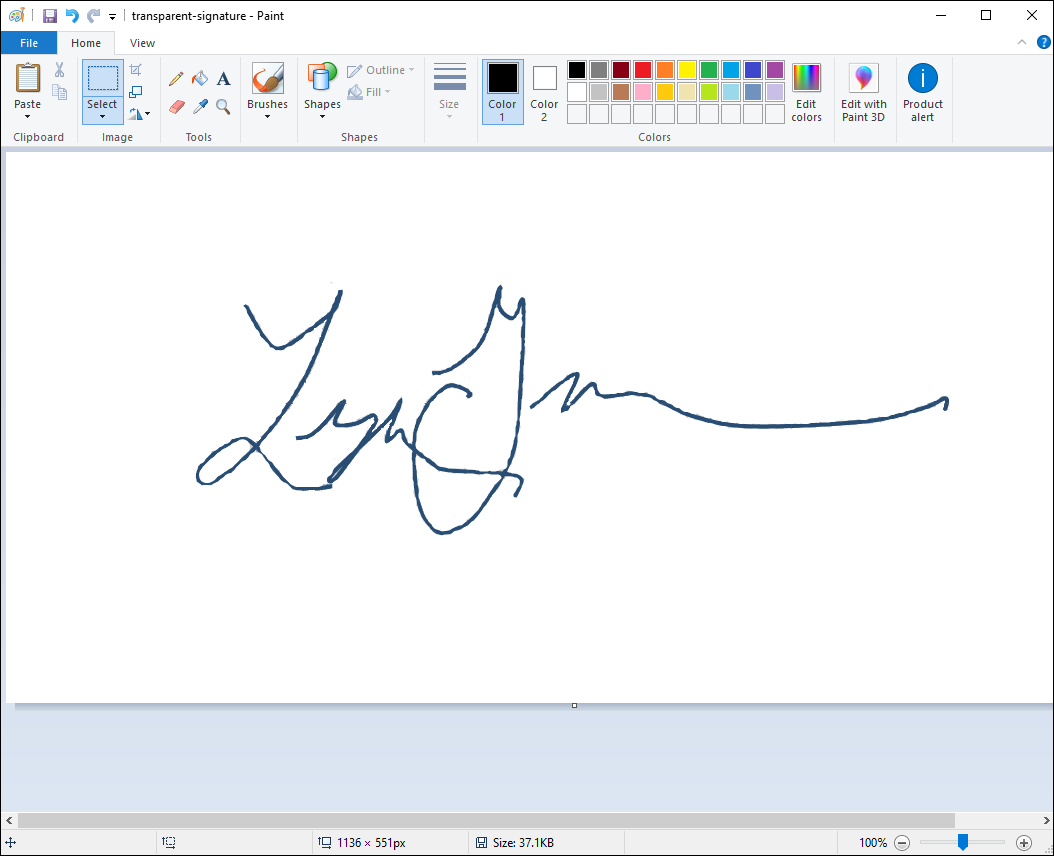1054x856 pixels.
Task: Click the Crop icon
Action: pos(136,70)
